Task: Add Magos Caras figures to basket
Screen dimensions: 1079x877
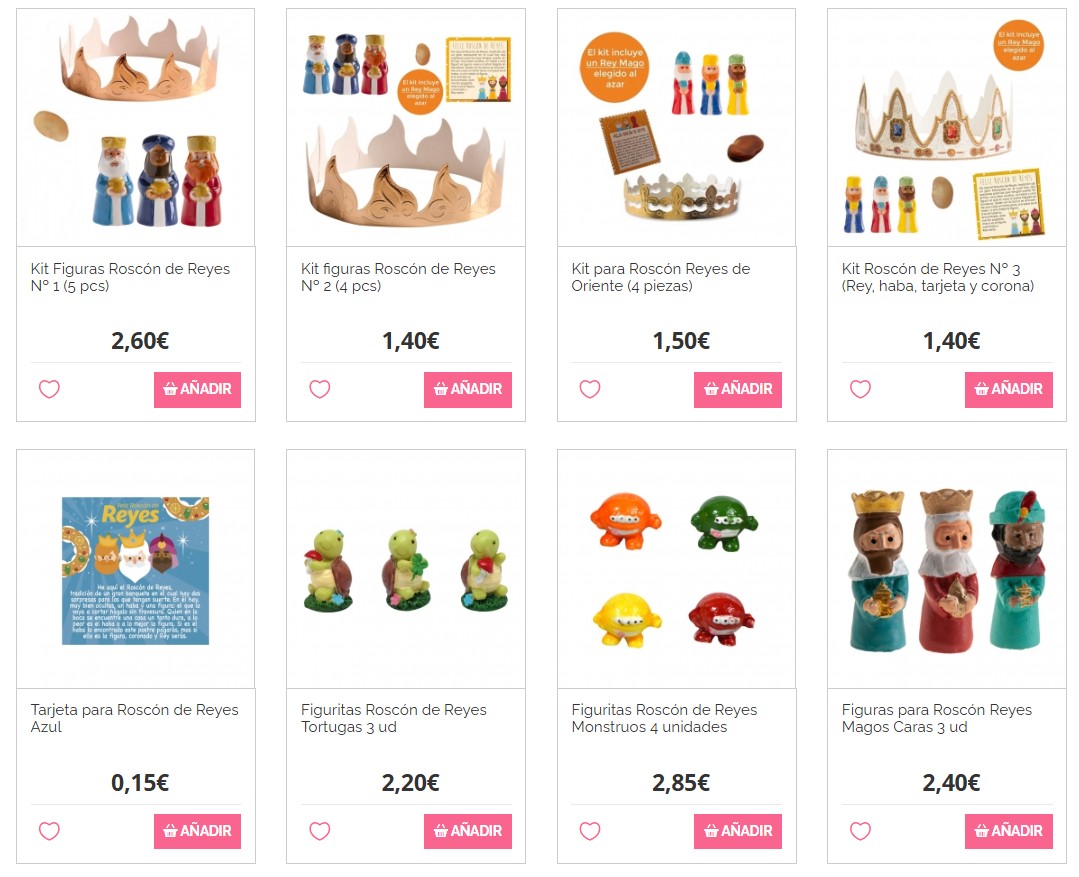Action: point(1009,832)
